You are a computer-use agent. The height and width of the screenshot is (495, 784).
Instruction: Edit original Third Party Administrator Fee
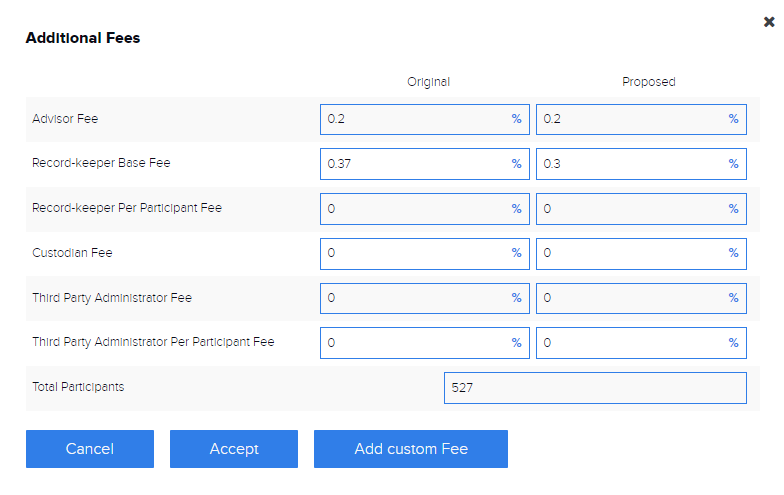click(415, 298)
